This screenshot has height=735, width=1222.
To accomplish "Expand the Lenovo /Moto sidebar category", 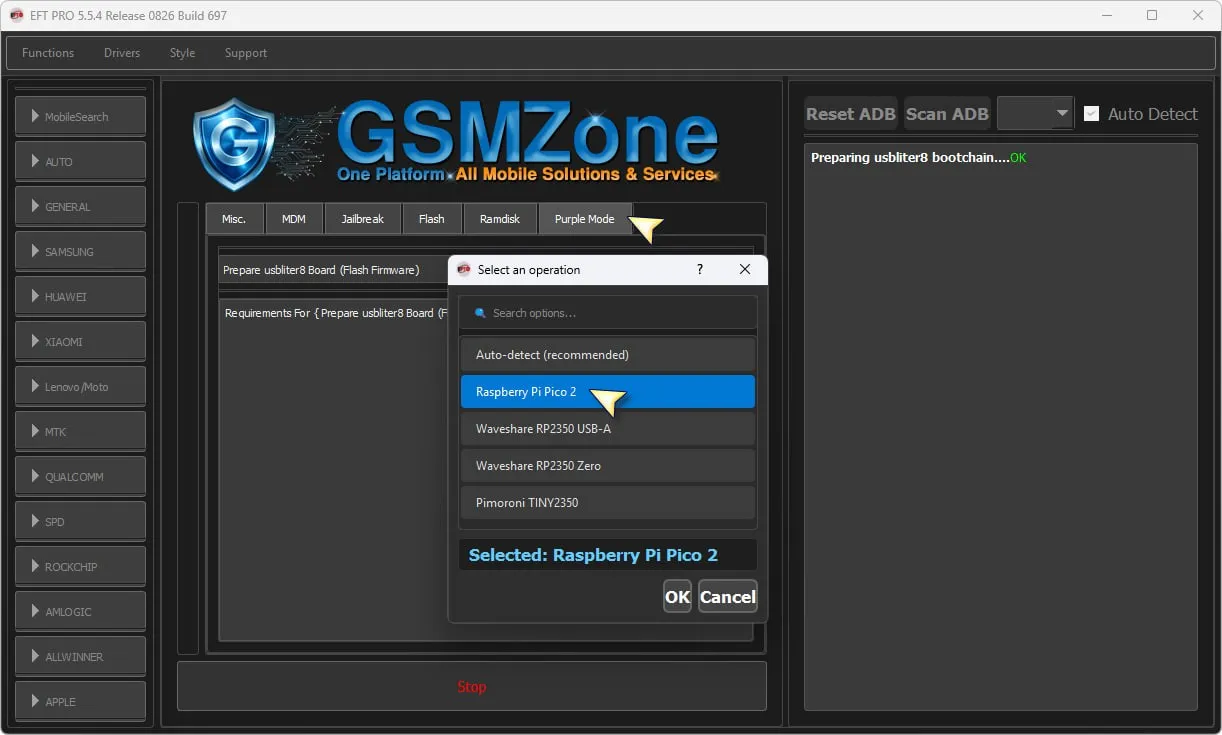I will (80, 386).
